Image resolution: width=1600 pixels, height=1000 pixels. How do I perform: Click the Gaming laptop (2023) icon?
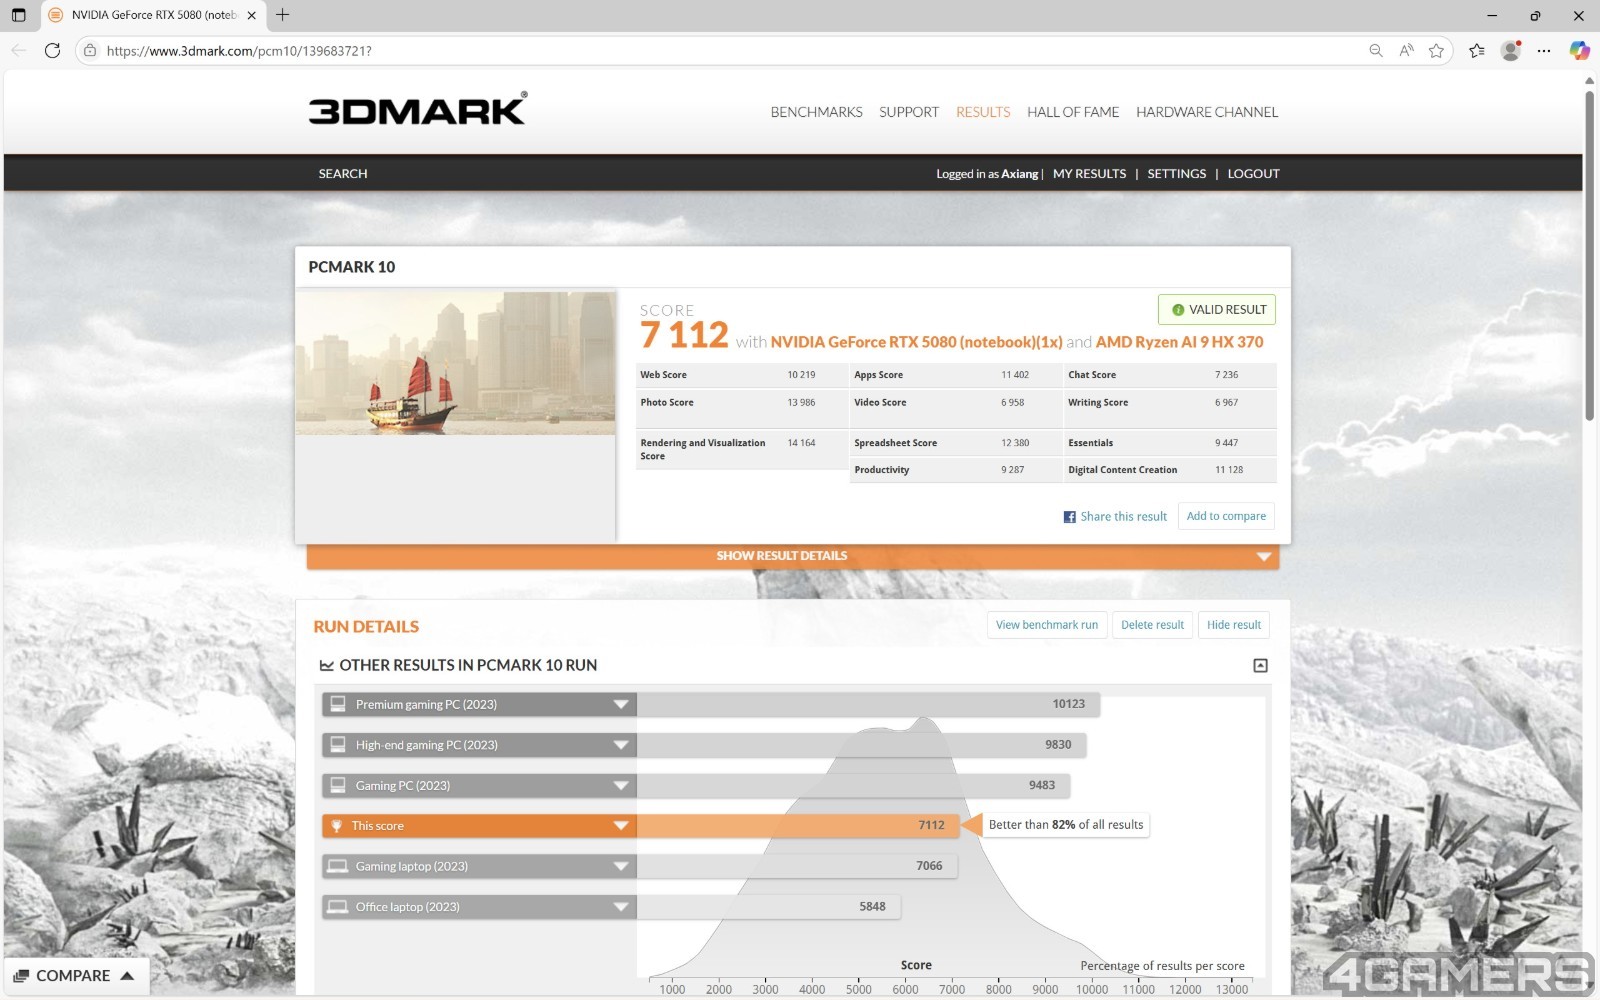pyautogui.click(x=338, y=866)
